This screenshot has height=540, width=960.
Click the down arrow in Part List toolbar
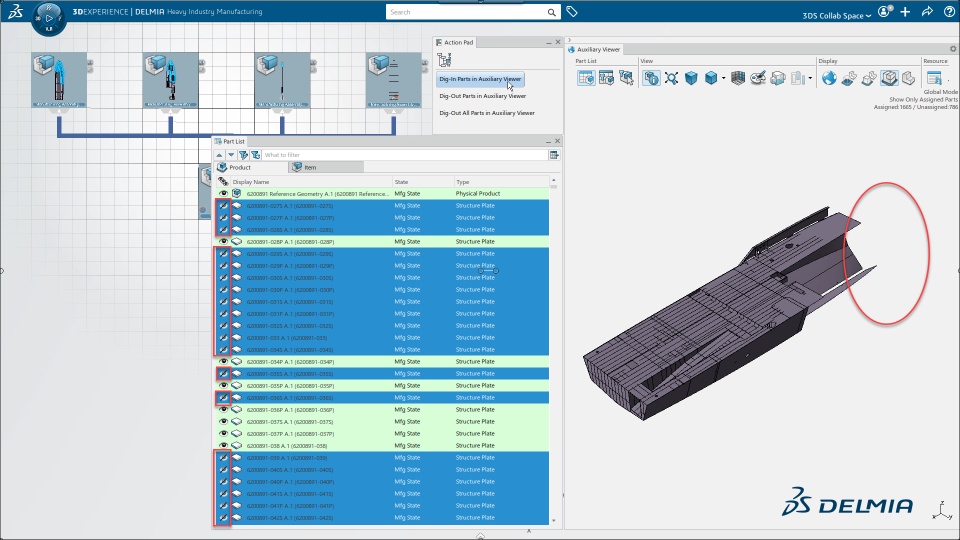231,155
